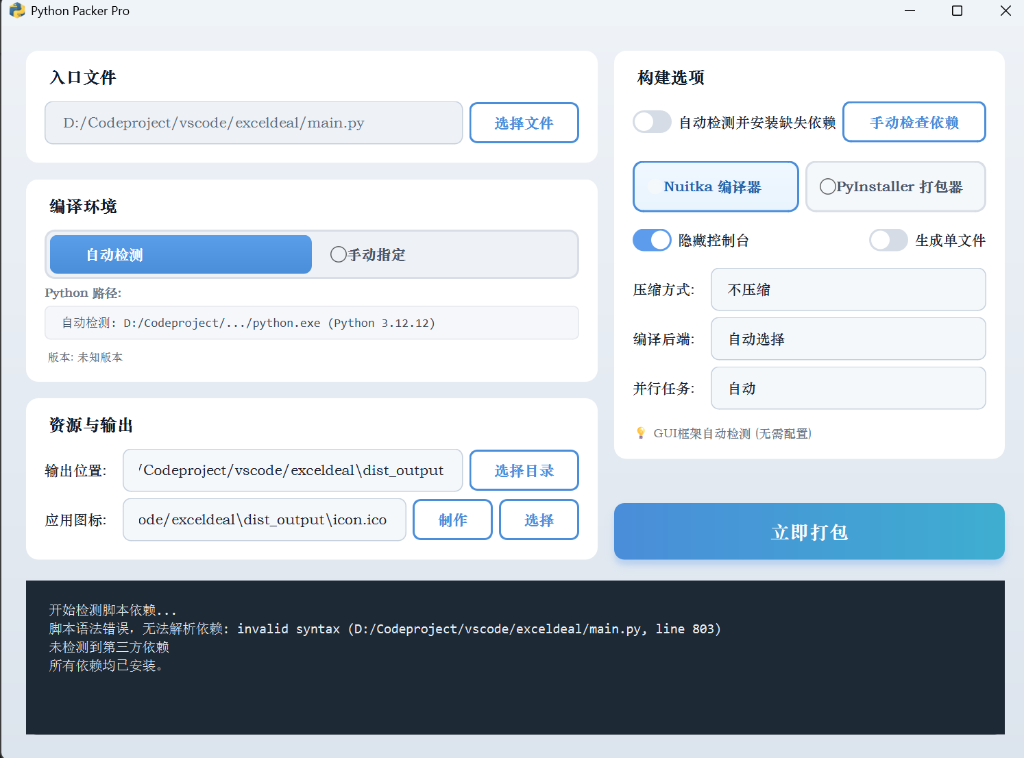Image resolution: width=1024 pixels, height=758 pixels.
Task: Open the 编译后端 dropdown showing 自动选择
Action: 848,339
